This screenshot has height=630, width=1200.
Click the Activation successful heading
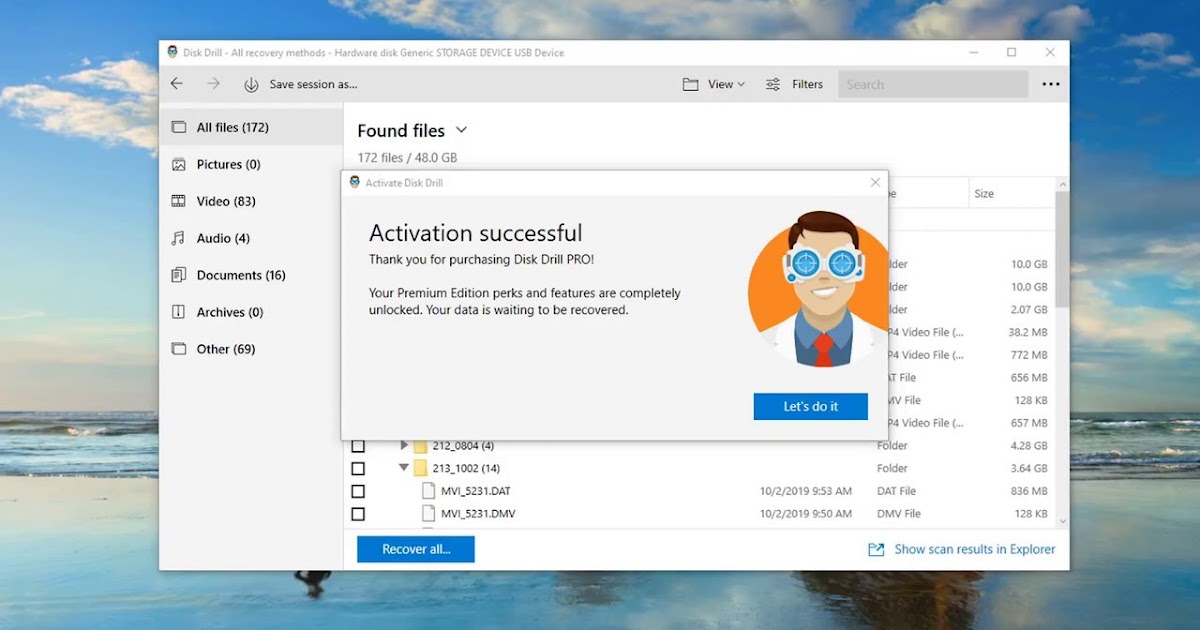(475, 233)
